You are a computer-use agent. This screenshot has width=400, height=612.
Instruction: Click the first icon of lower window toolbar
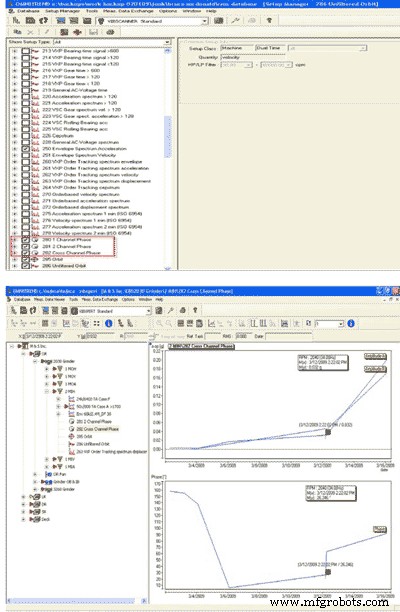point(14,311)
